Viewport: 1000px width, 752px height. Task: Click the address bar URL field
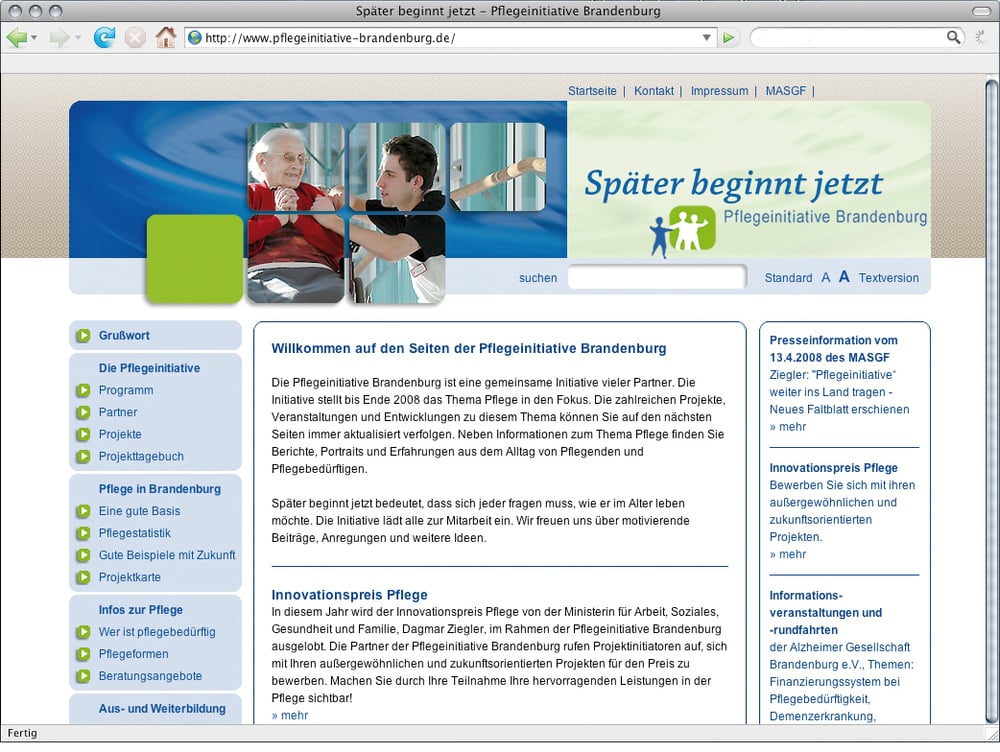coord(450,38)
